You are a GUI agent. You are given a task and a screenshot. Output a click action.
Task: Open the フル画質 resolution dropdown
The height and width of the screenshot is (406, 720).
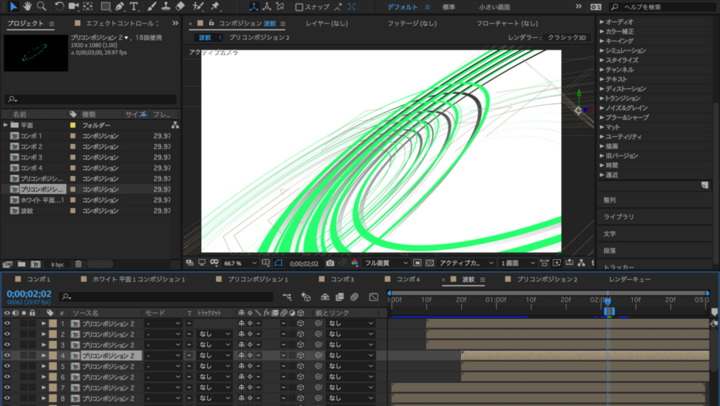point(385,263)
